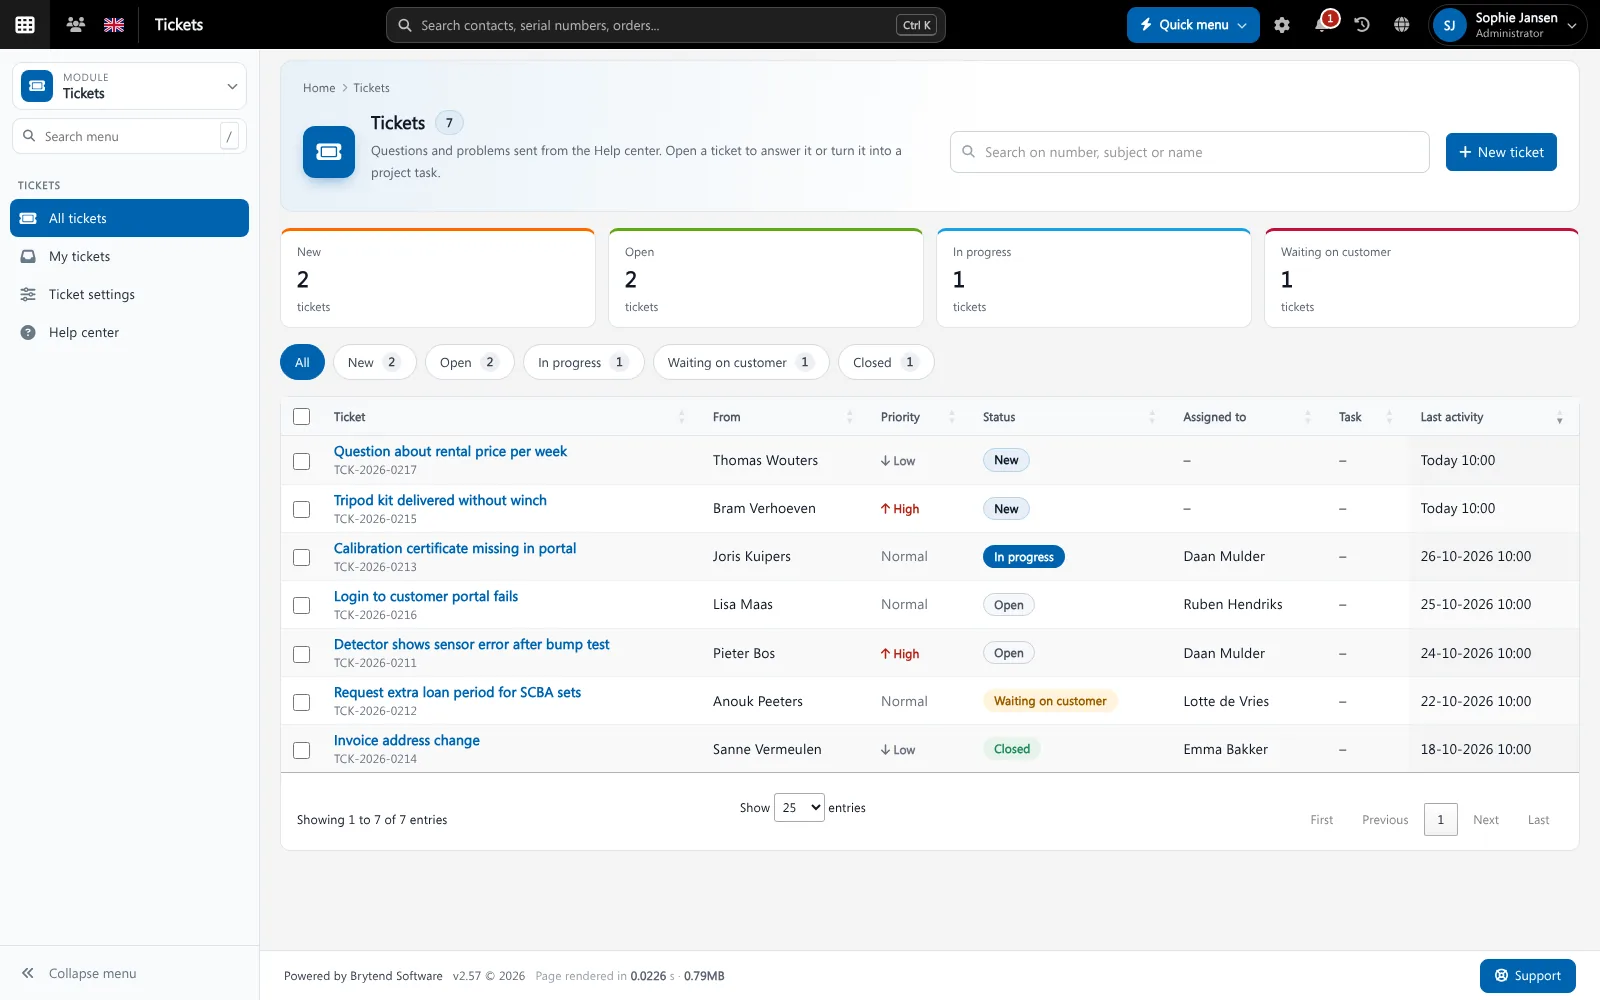Open the recent history clock icon

[x=1362, y=25]
